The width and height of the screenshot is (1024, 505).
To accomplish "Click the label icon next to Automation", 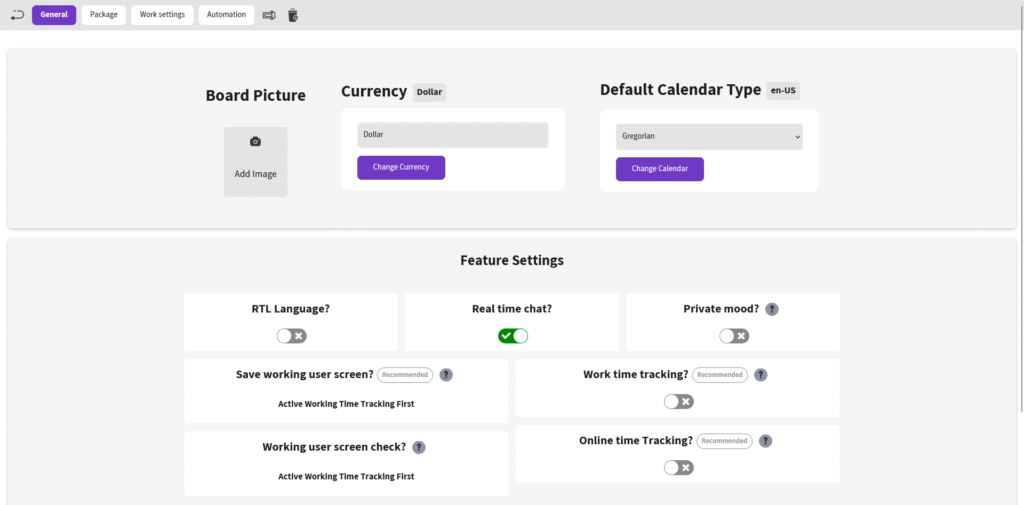I will tap(269, 15).
